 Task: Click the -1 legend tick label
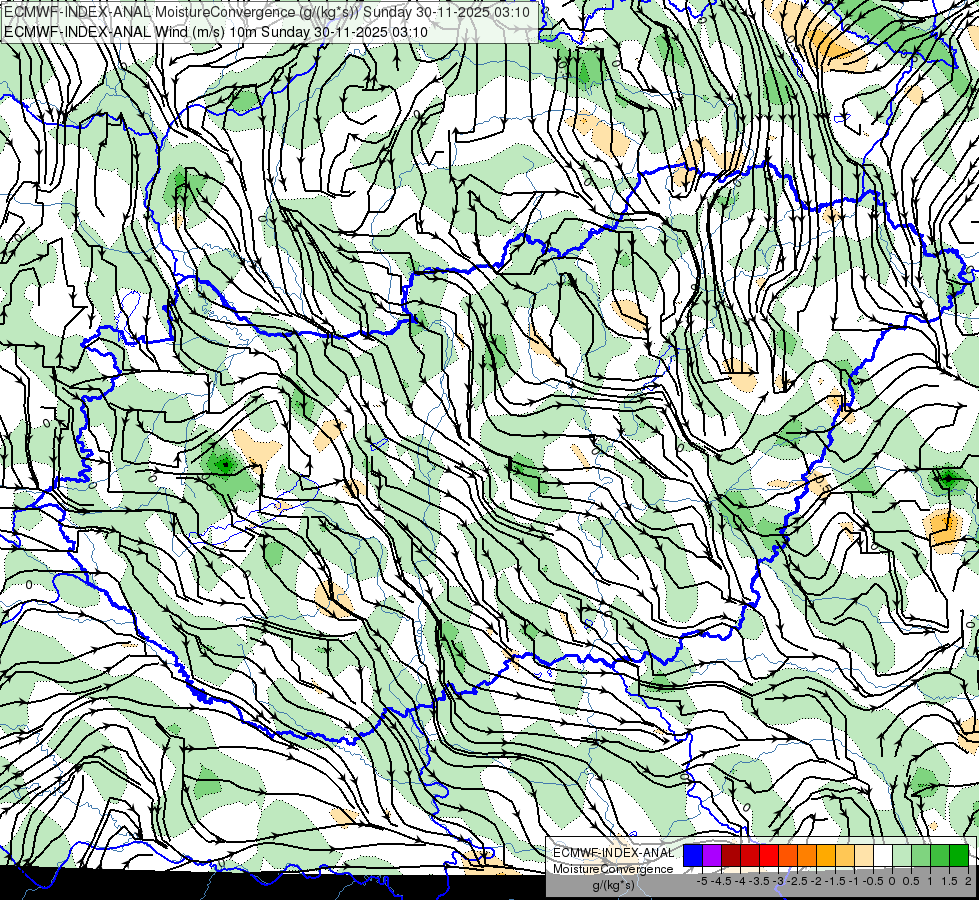854,881
